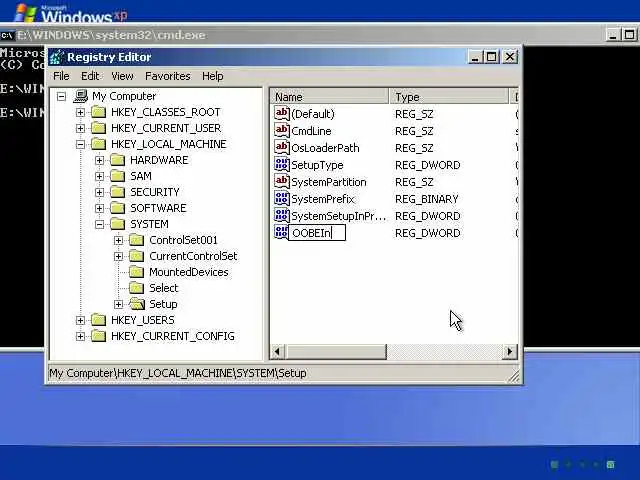Select the SetupType value name
The height and width of the screenshot is (480, 640).
(317, 165)
